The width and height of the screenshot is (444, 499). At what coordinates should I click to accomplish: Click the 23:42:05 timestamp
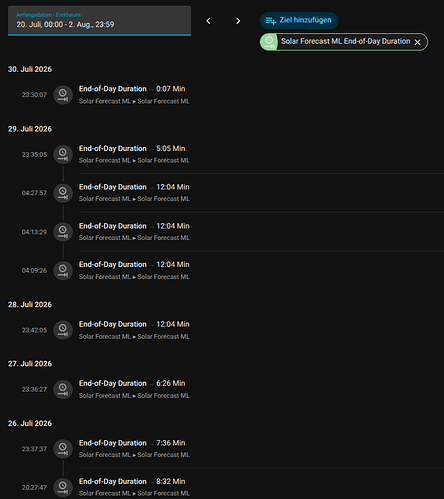pyautogui.click(x=34, y=330)
